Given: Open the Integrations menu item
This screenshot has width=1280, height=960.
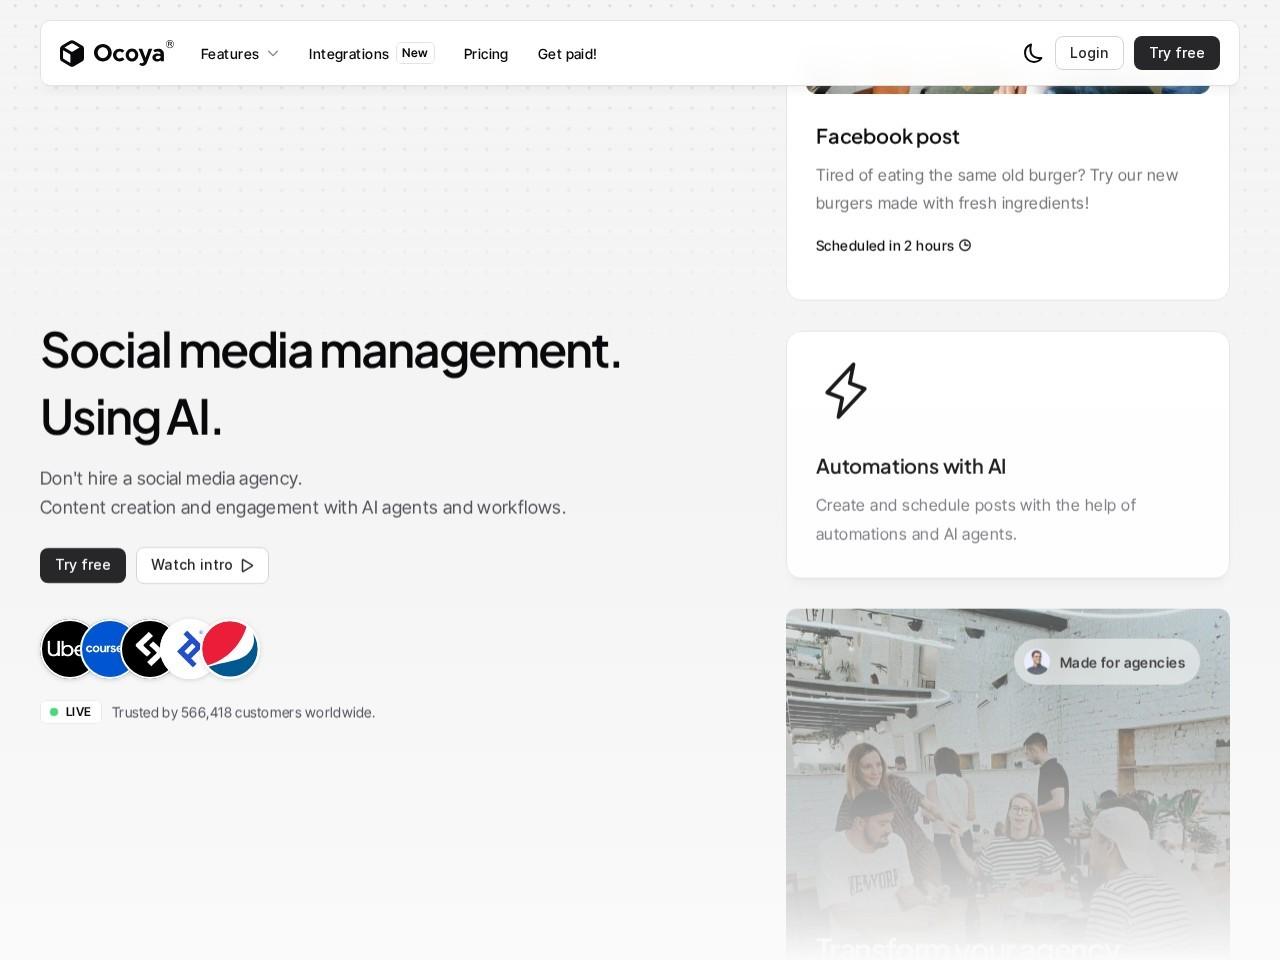Looking at the screenshot, I should 349,54.
